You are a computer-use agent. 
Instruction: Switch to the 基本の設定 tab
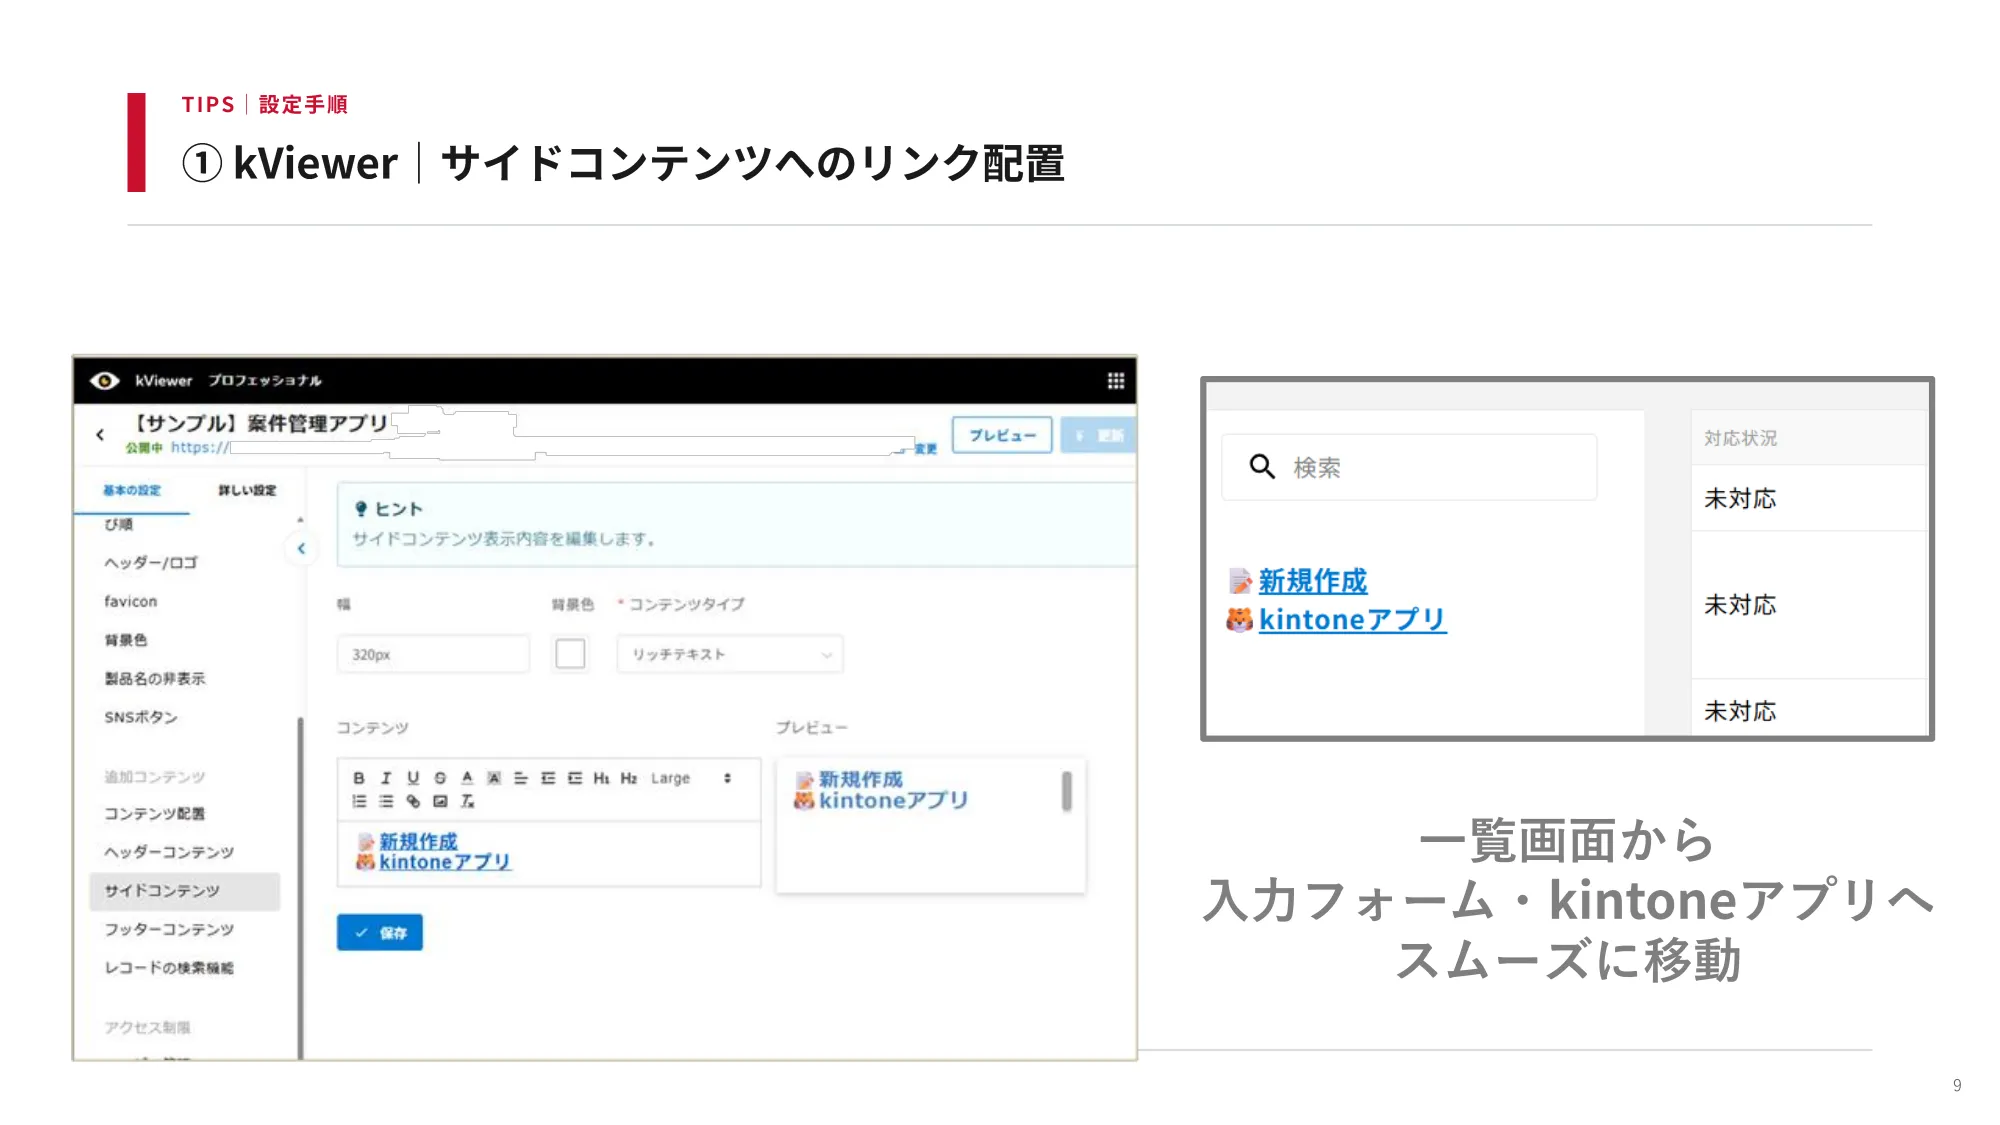(x=131, y=490)
